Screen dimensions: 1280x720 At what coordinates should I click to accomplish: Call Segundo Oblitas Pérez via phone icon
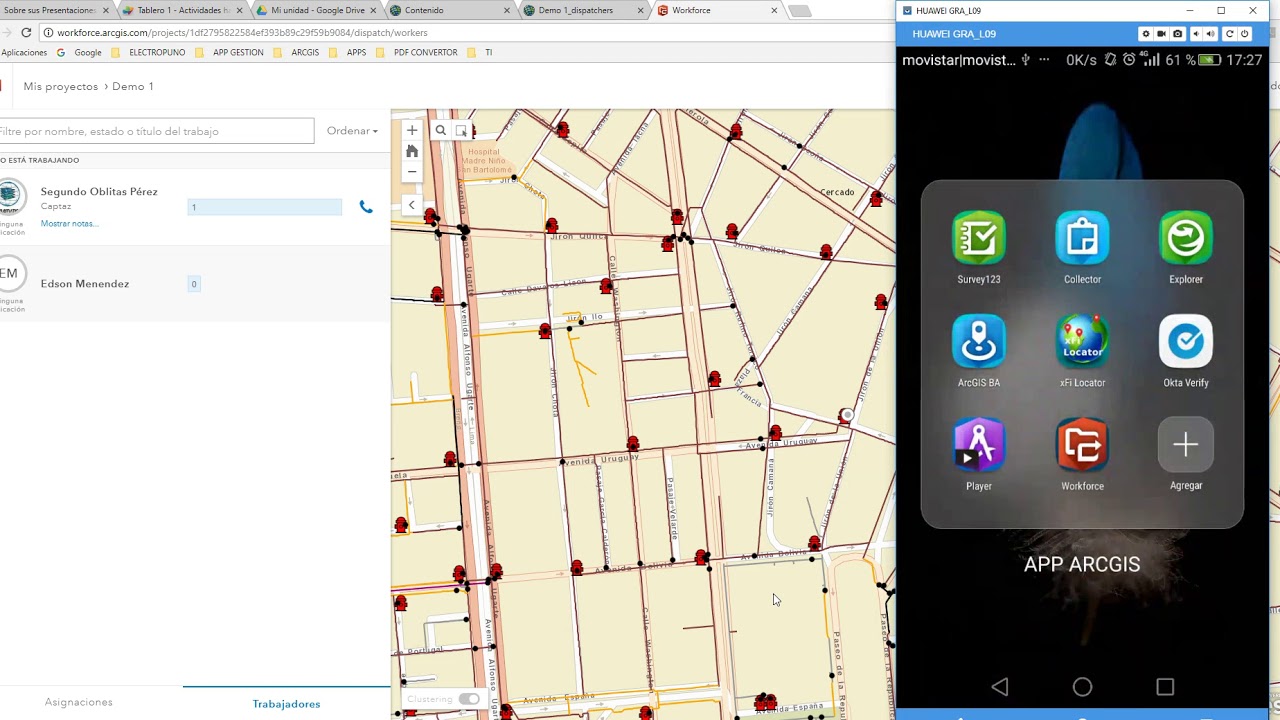(366, 207)
